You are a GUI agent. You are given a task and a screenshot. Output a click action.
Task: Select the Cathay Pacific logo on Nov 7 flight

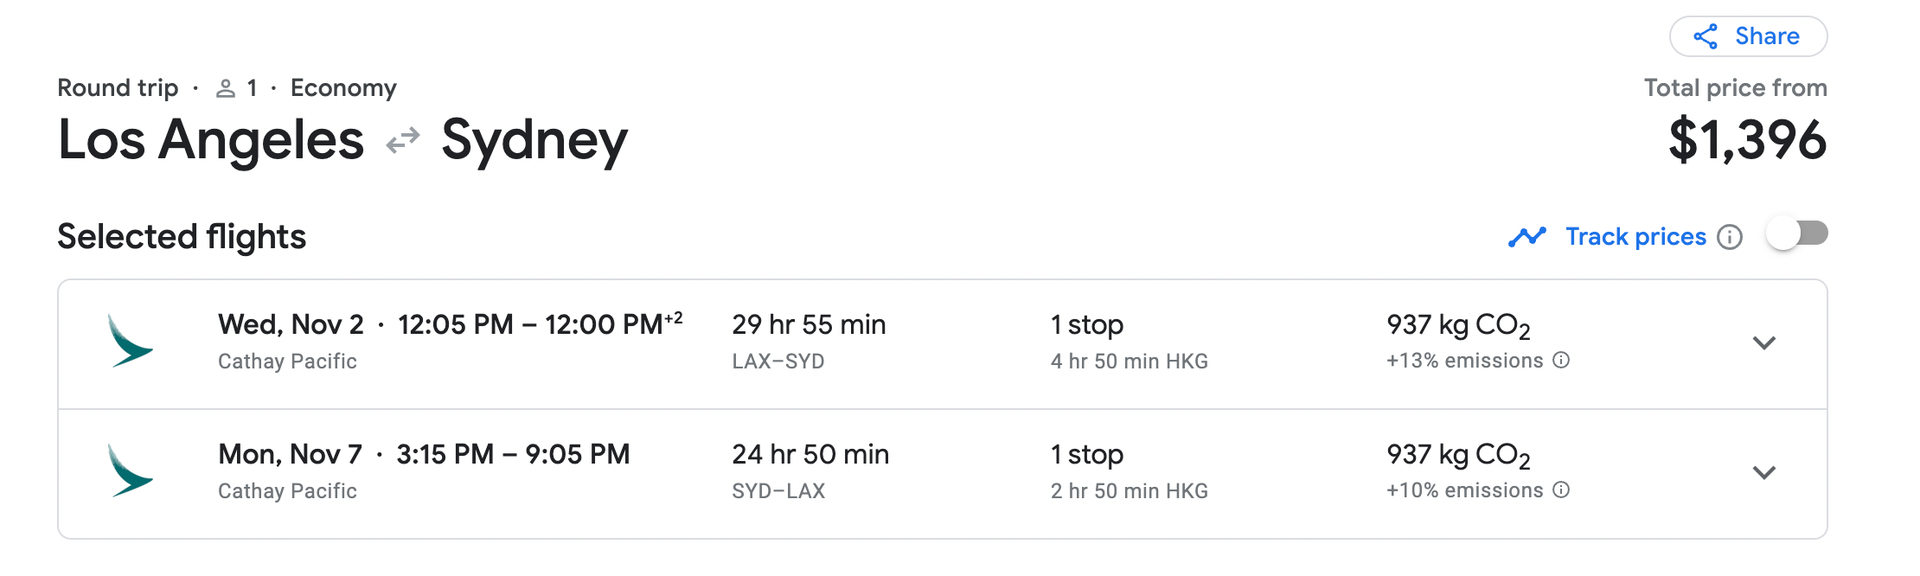click(x=128, y=471)
